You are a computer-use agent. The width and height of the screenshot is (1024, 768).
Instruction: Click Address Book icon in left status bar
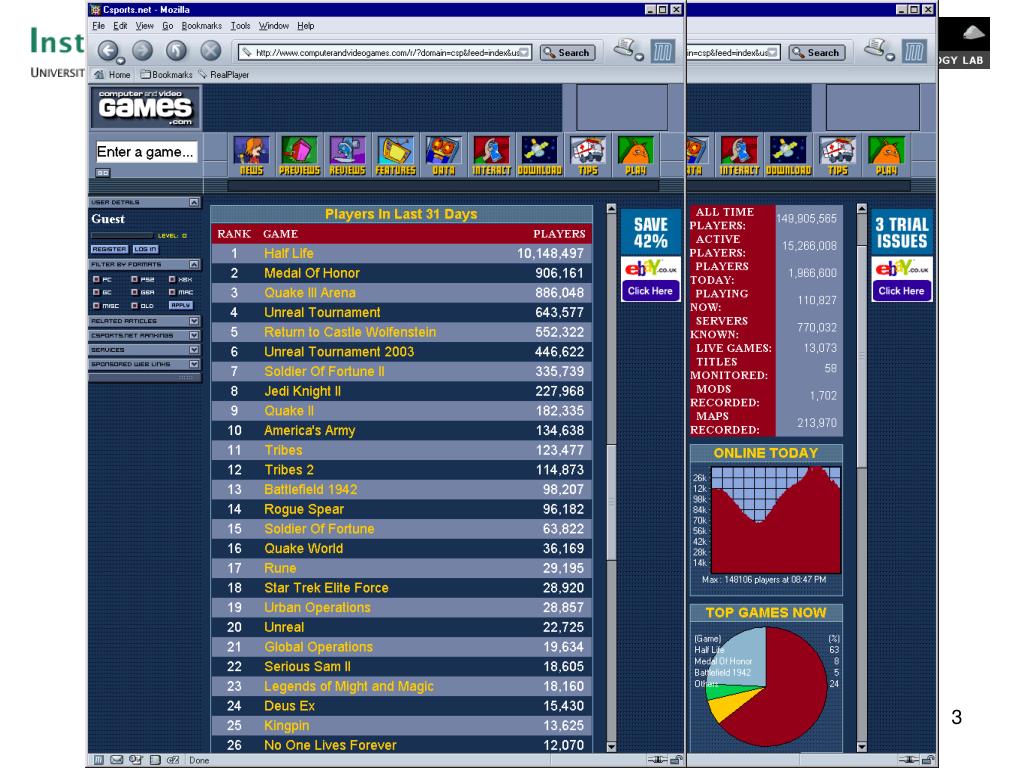155,760
